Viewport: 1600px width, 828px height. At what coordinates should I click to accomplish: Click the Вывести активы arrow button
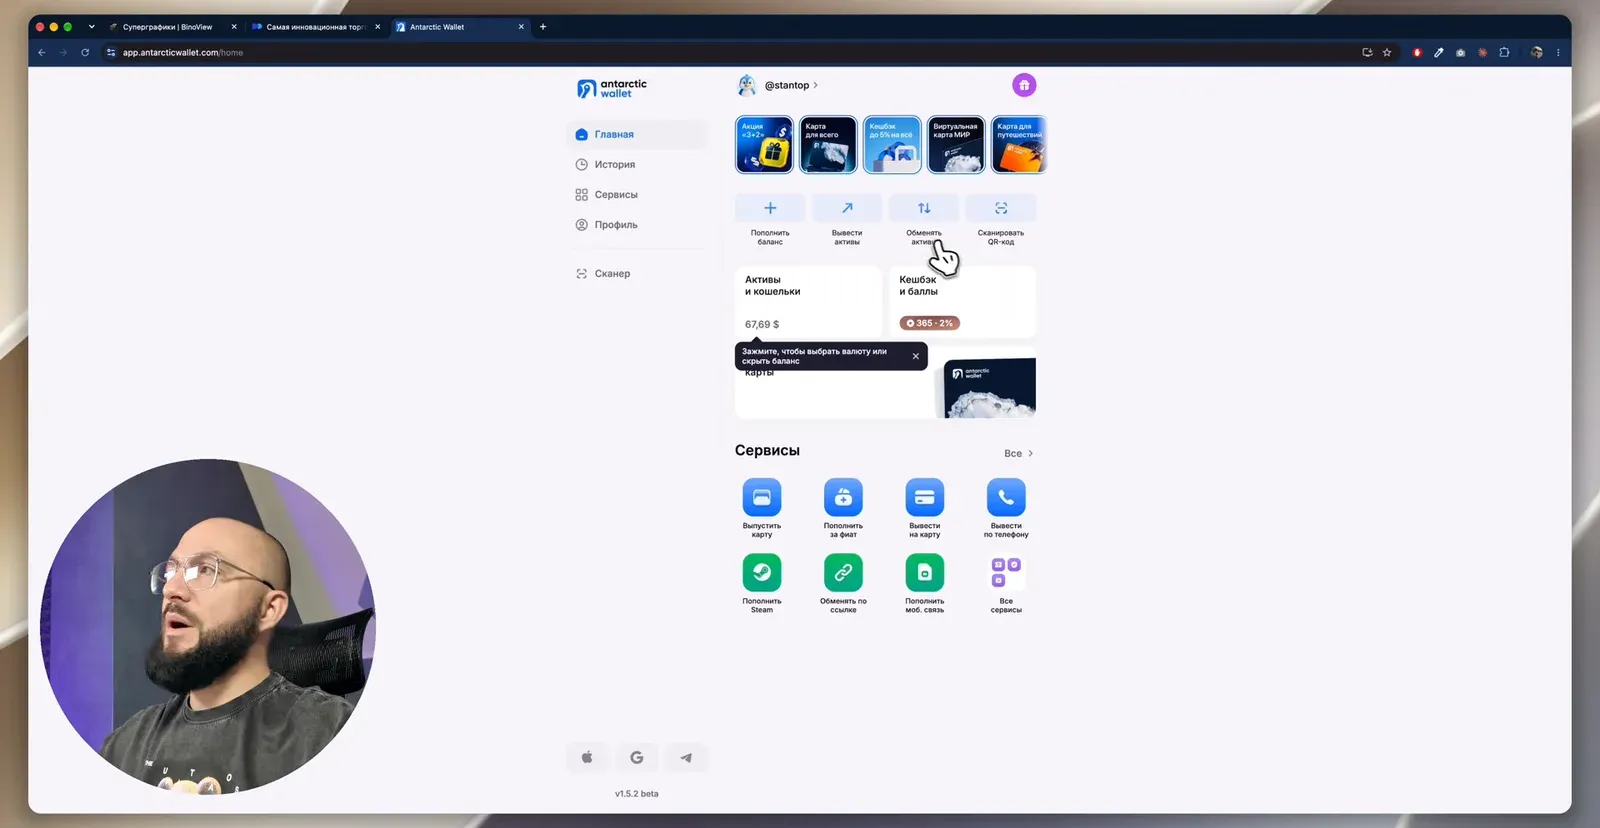click(847, 208)
